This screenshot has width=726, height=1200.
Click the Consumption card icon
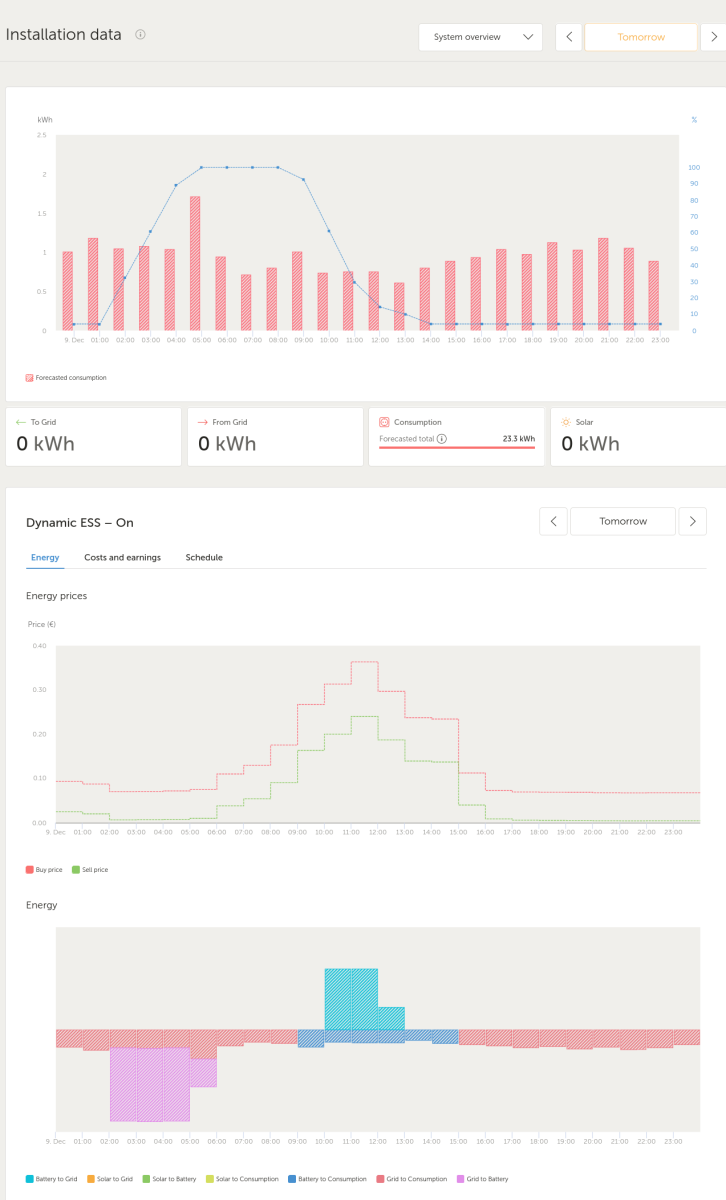coord(384,422)
